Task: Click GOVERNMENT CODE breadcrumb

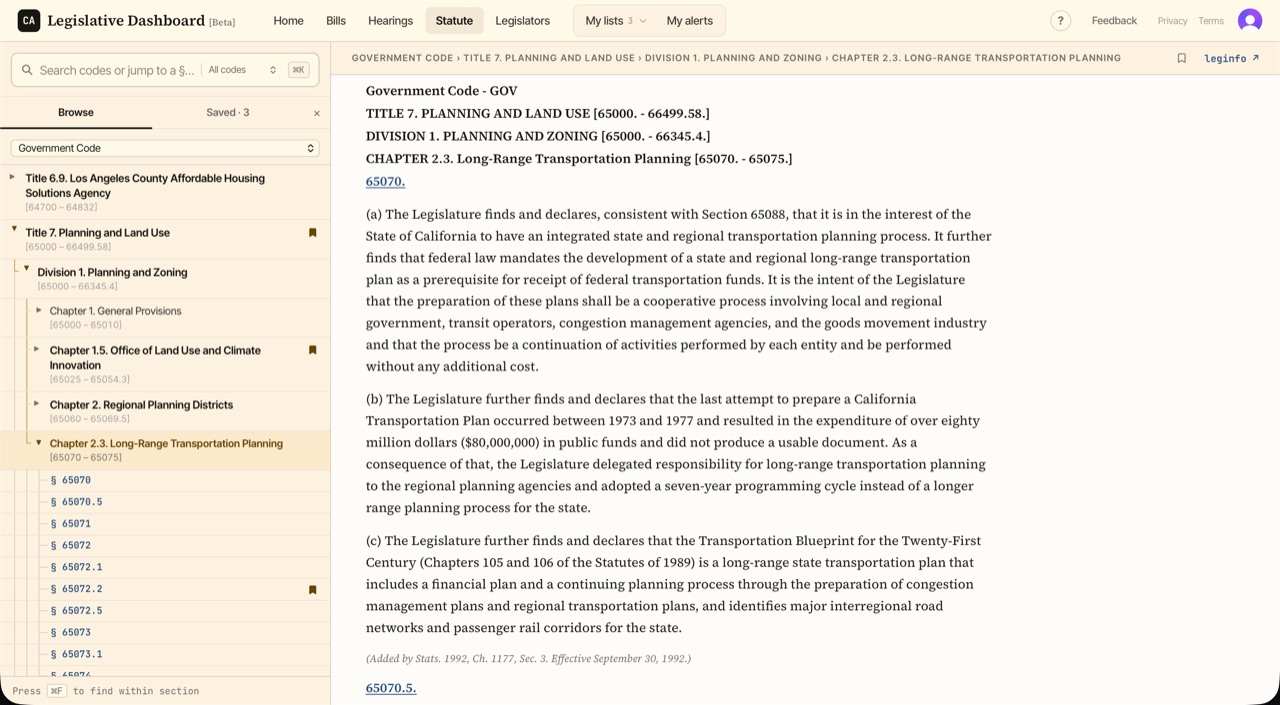Action: click(402, 58)
